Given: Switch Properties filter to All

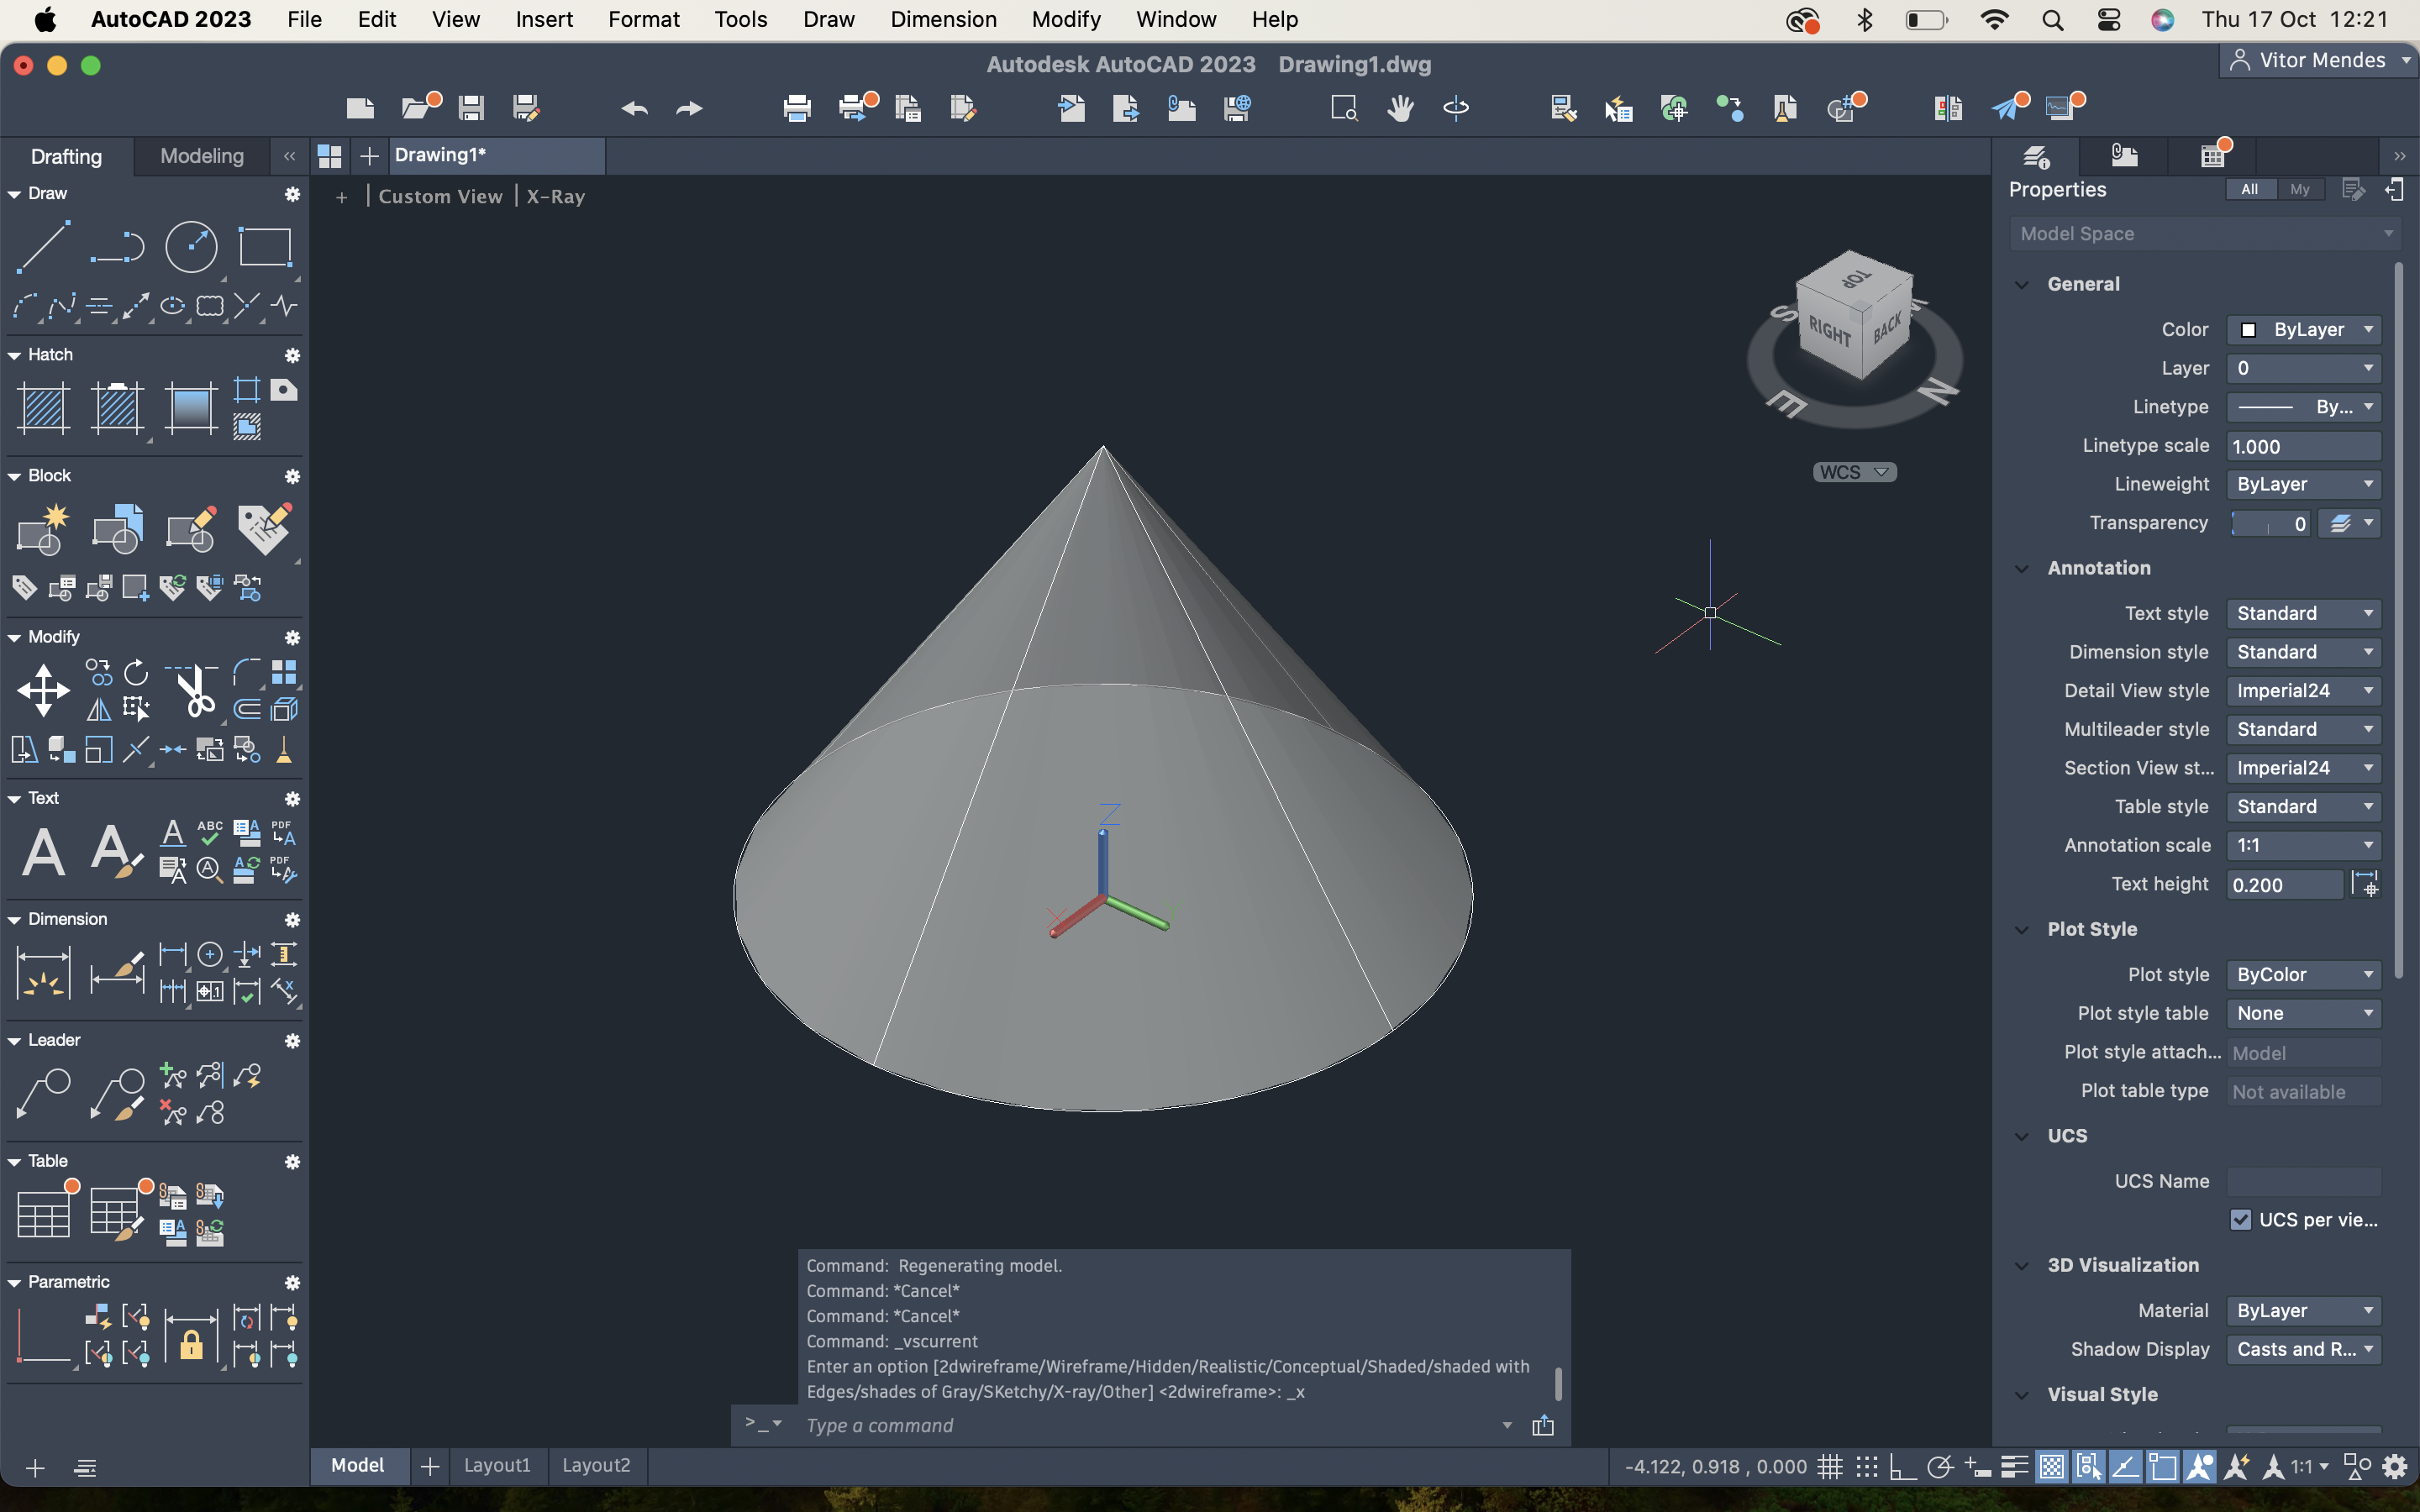Looking at the screenshot, I should (2250, 190).
